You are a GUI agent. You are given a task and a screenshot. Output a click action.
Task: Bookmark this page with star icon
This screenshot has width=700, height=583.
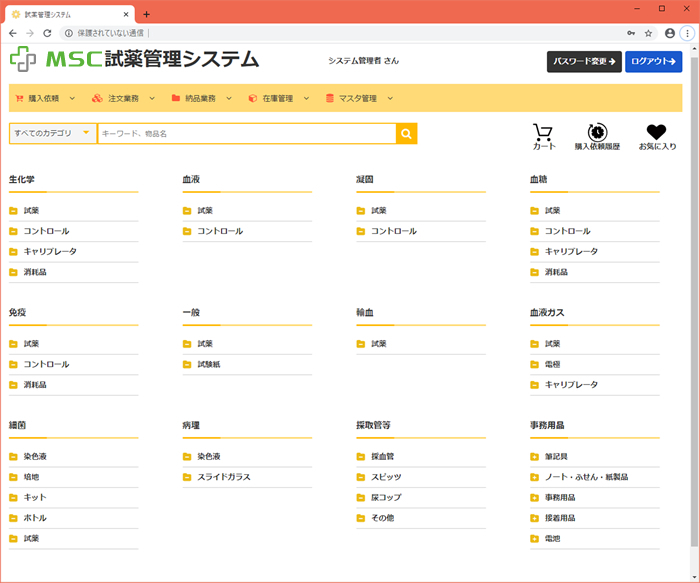[x=648, y=33]
